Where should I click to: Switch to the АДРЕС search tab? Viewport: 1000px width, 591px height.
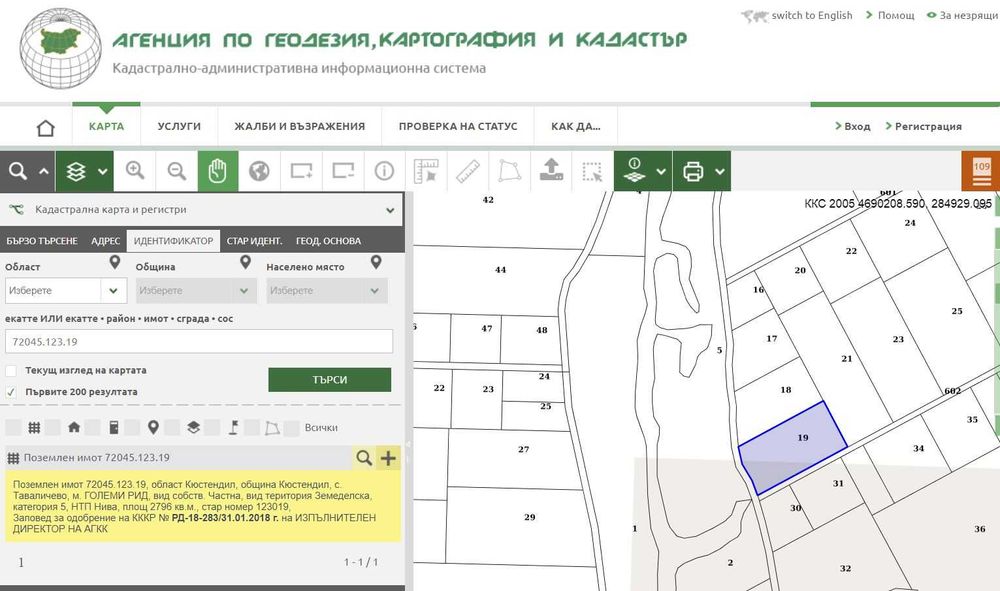105,241
